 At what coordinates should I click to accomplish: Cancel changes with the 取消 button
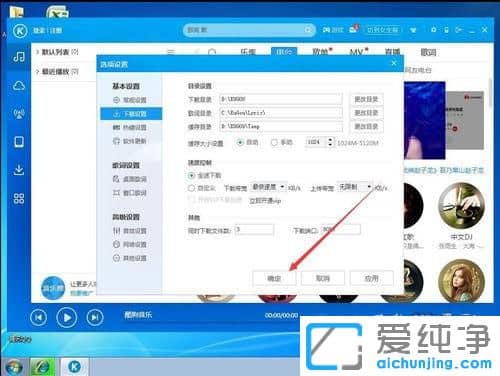click(323, 278)
